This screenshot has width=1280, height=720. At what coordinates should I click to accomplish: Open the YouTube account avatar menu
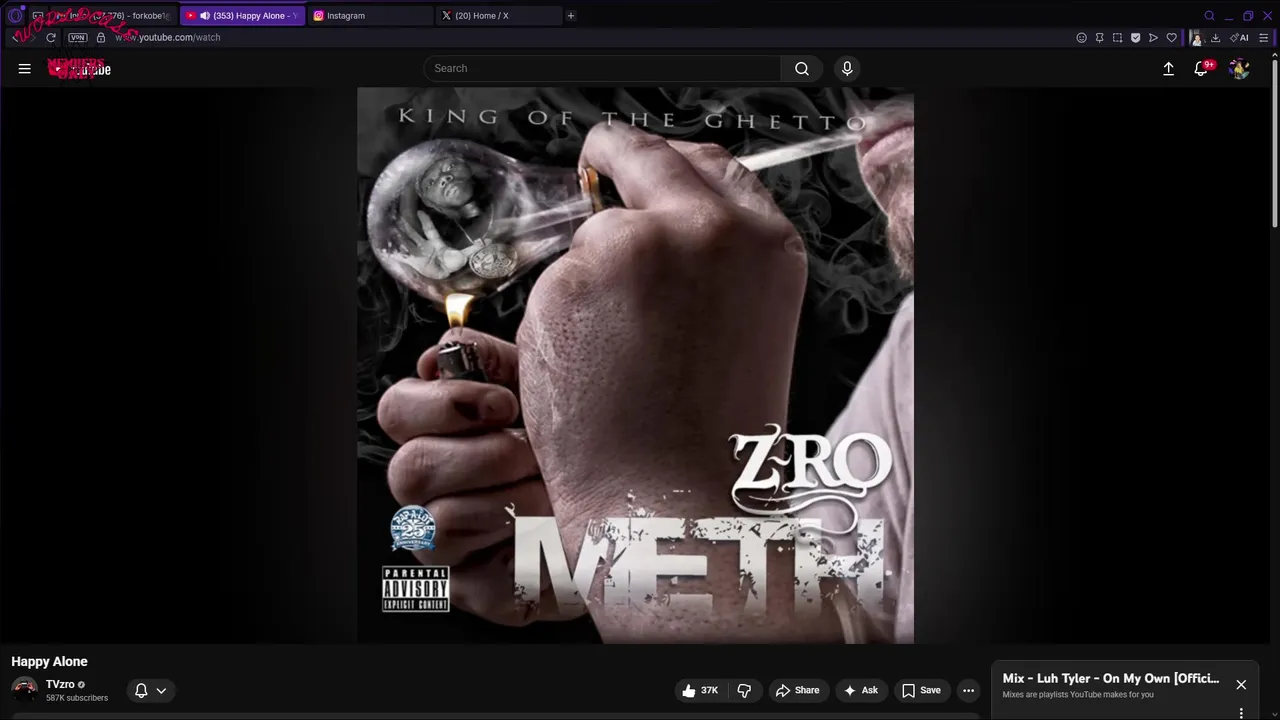pyautogui.click(x=1239, y=69)
